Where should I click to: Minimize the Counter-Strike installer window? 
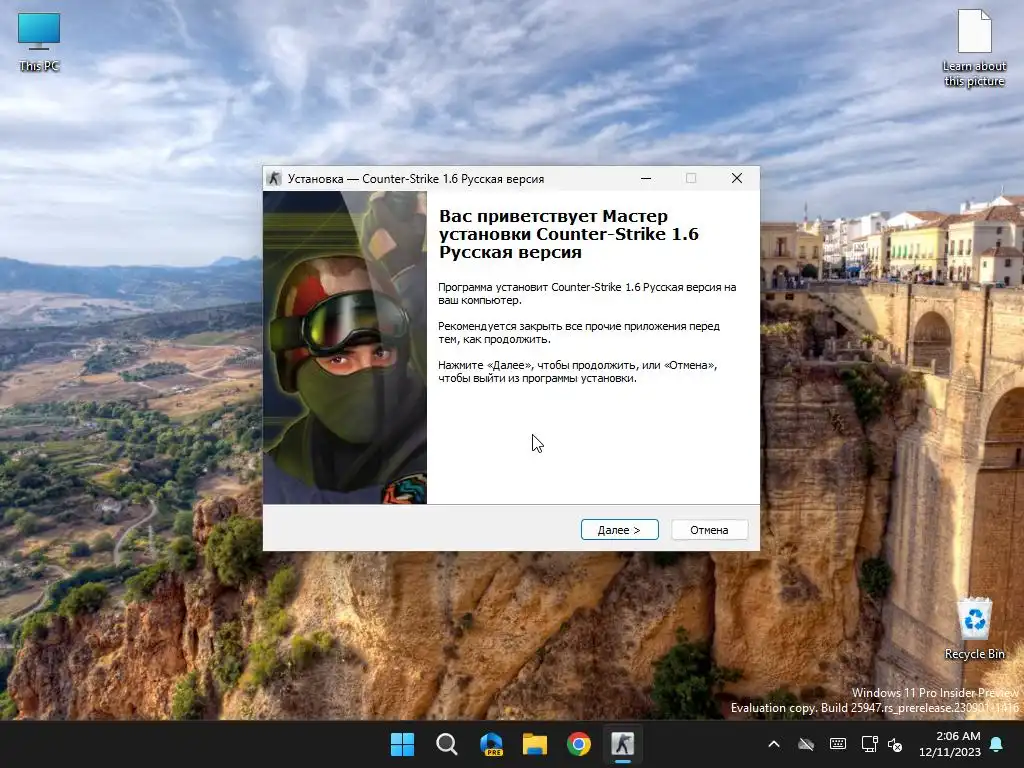[646, 178]
